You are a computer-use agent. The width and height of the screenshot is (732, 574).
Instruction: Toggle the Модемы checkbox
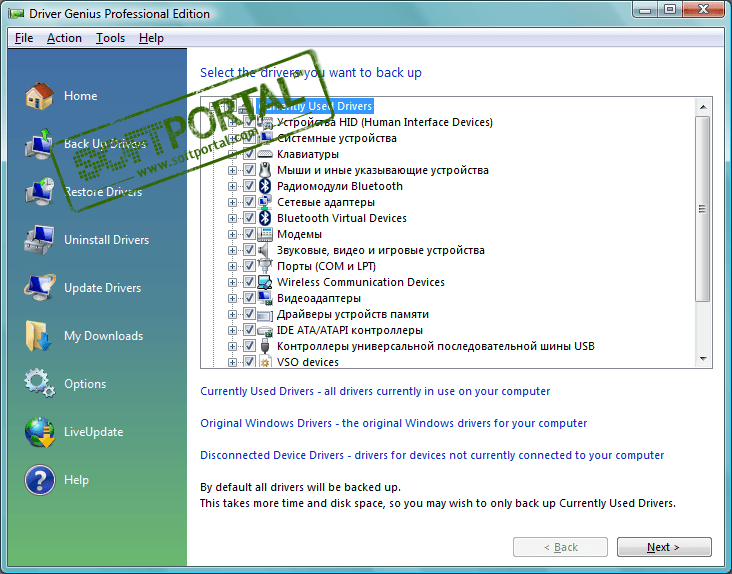pos(249,233)
